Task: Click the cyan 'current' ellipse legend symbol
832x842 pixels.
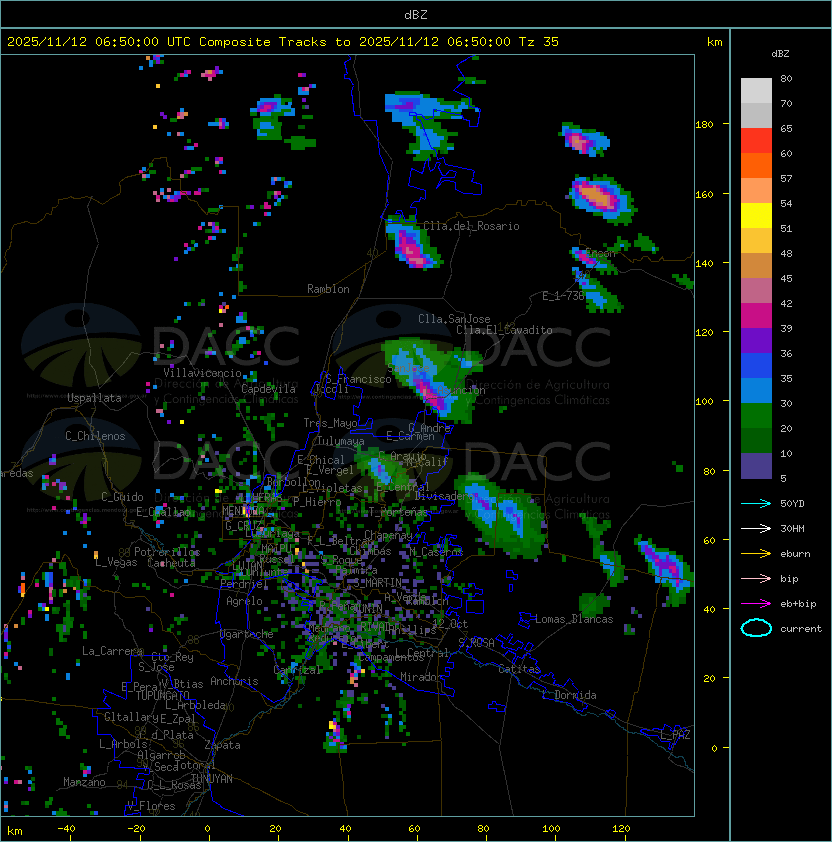Action: tap(756, 628)
